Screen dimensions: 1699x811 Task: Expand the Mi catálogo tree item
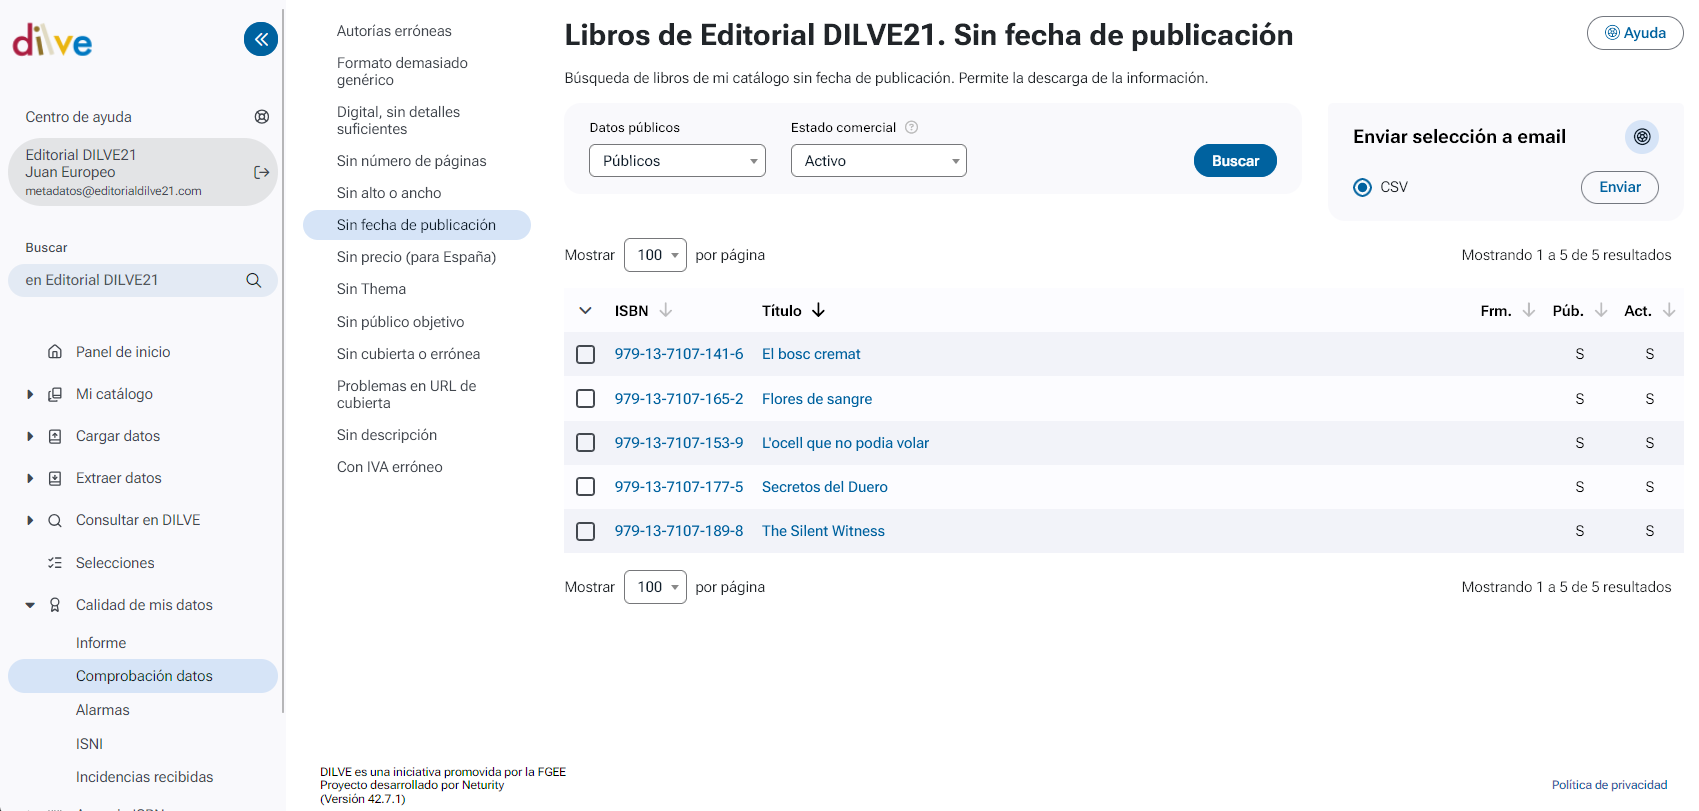[x=30, y=395]
